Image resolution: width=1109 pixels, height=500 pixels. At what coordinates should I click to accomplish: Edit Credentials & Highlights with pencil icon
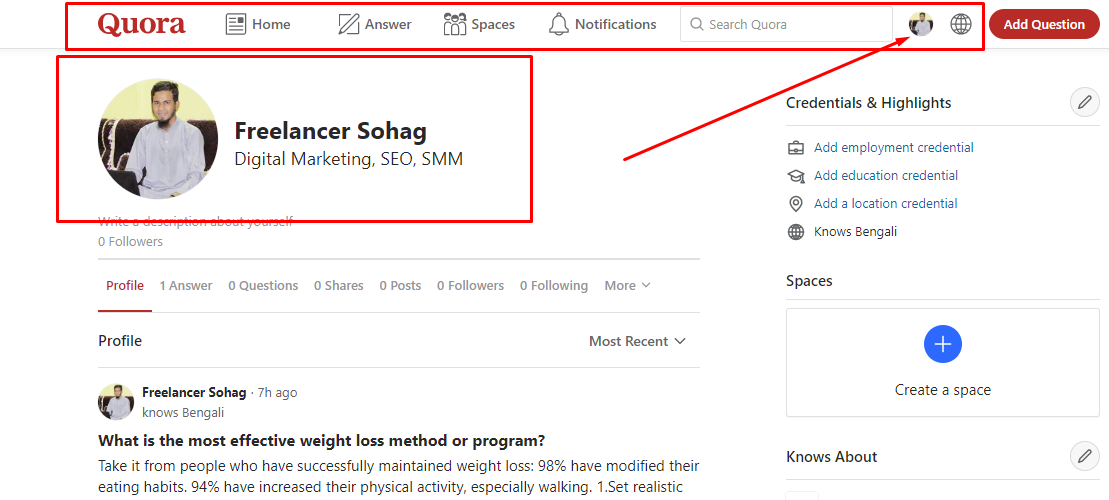[x=1084, y=103]
